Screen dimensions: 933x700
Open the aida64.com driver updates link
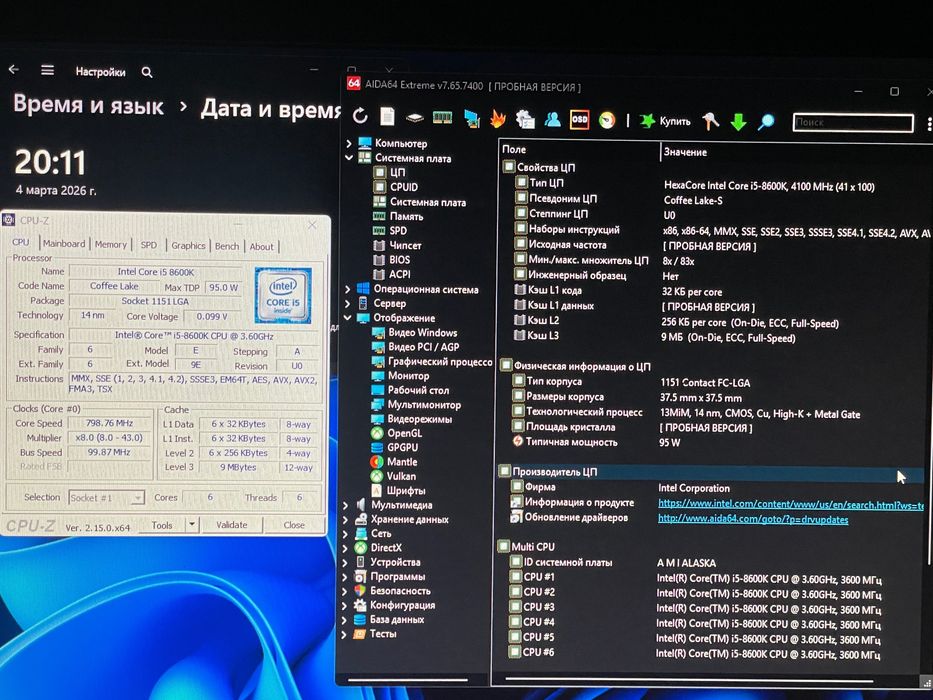tap(753, 519)
